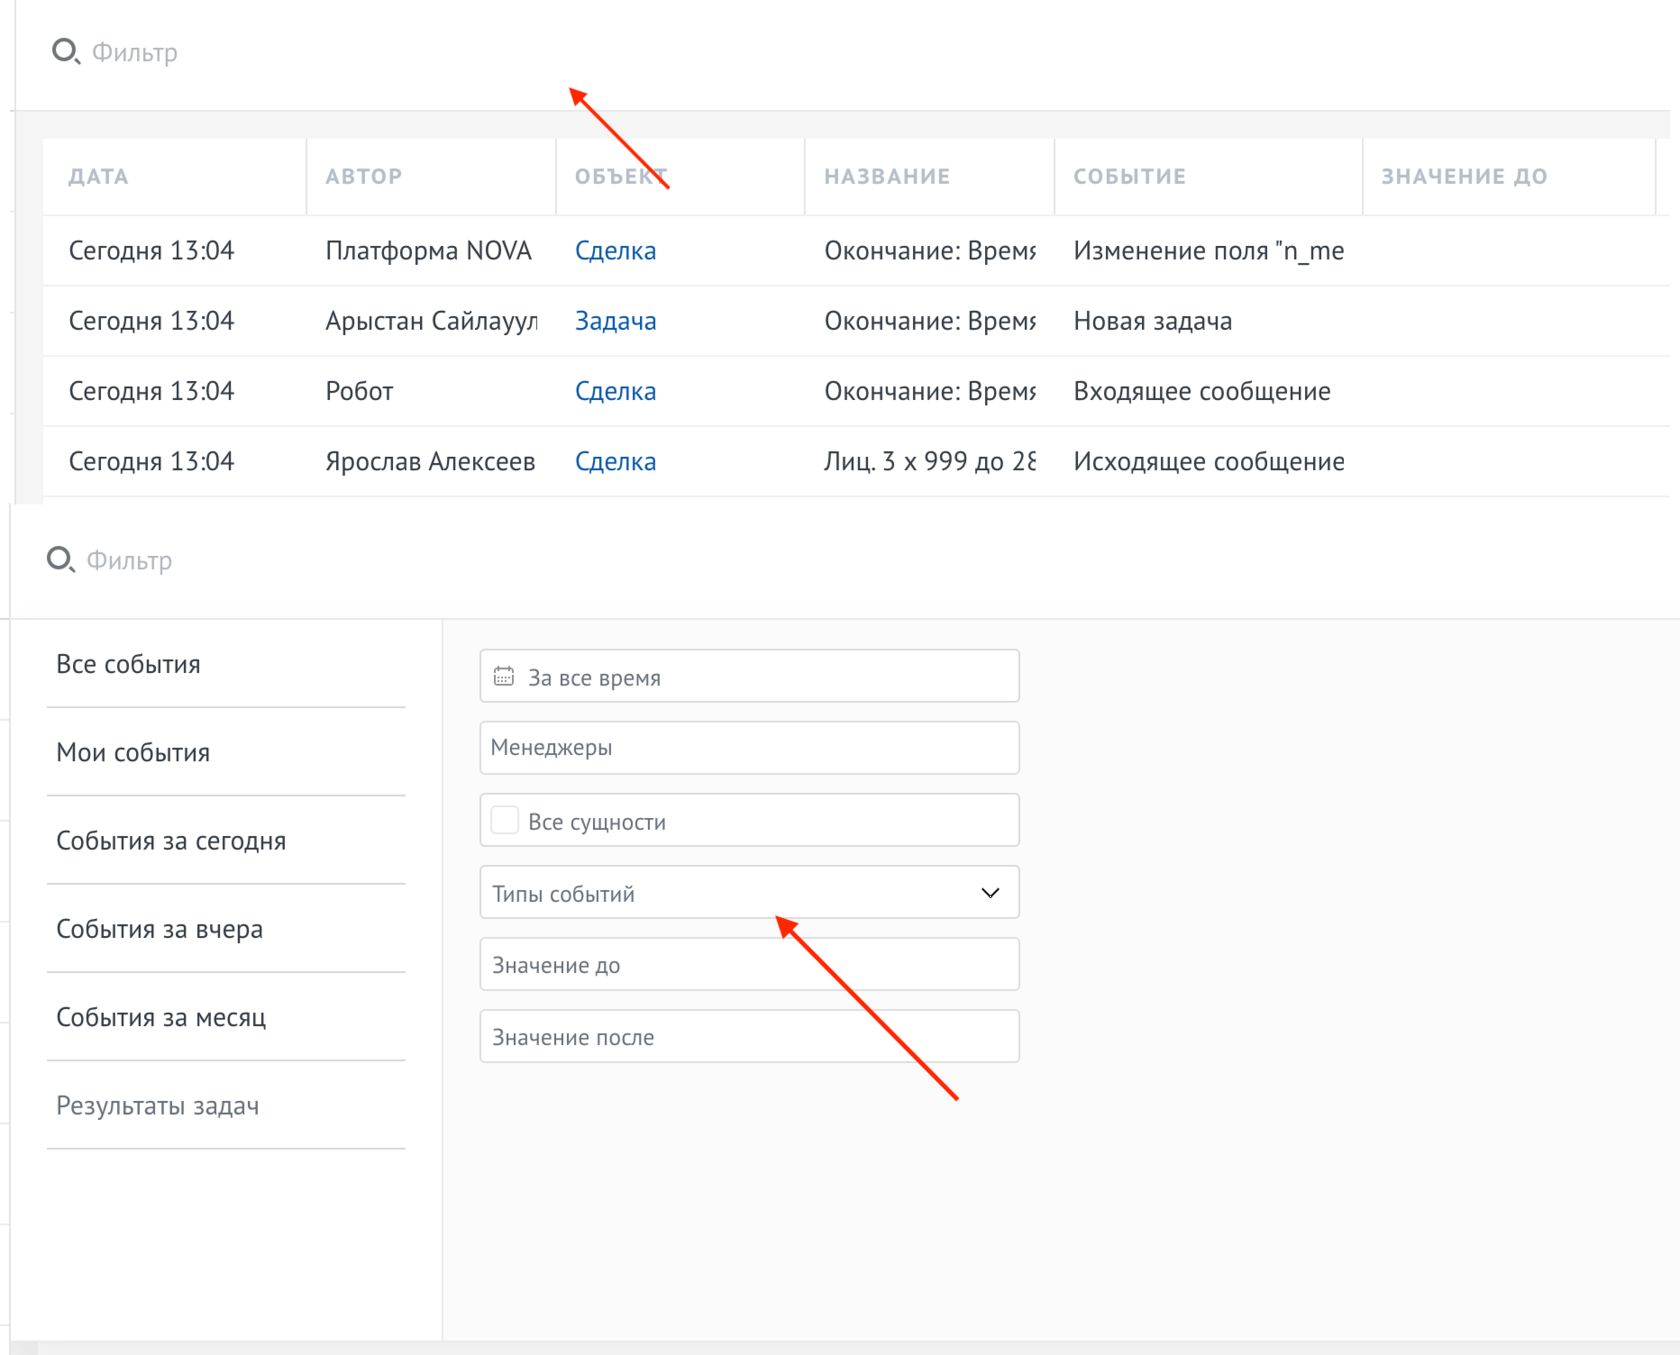Click the 'Событие' column header
Image resolution: width=1680 pixels, height=1355 pixels.
pos(1129,177)
